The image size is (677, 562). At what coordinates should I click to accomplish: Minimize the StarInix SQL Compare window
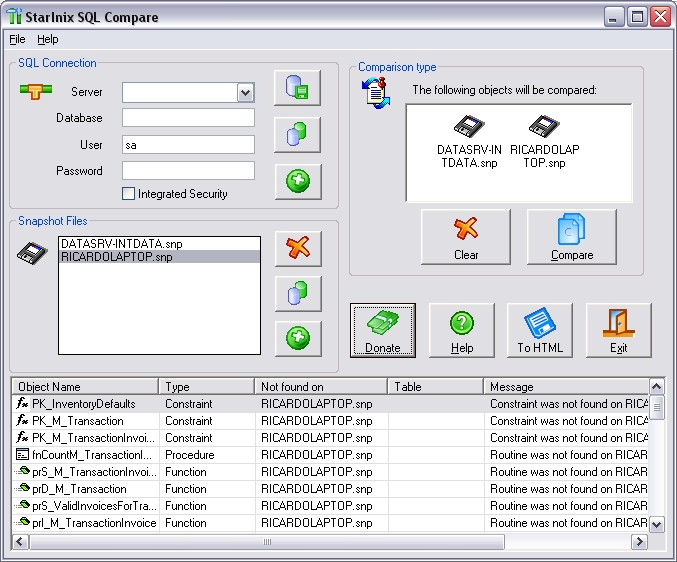tap(613, 18)
